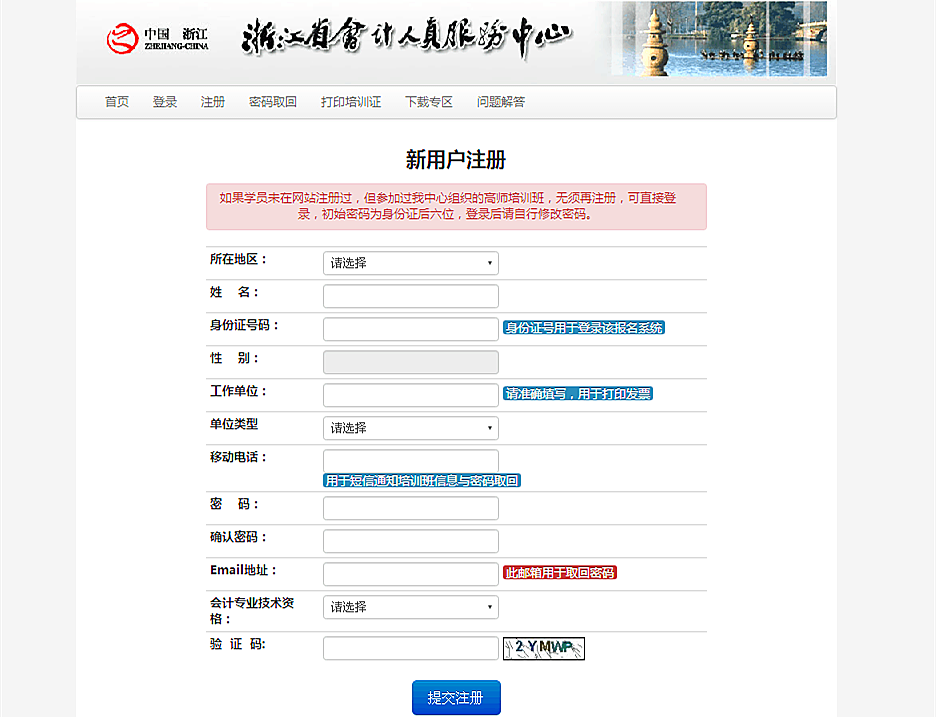Open the 所在地区 region dropdown
The image size is (936, 717).
coord(410,263)
